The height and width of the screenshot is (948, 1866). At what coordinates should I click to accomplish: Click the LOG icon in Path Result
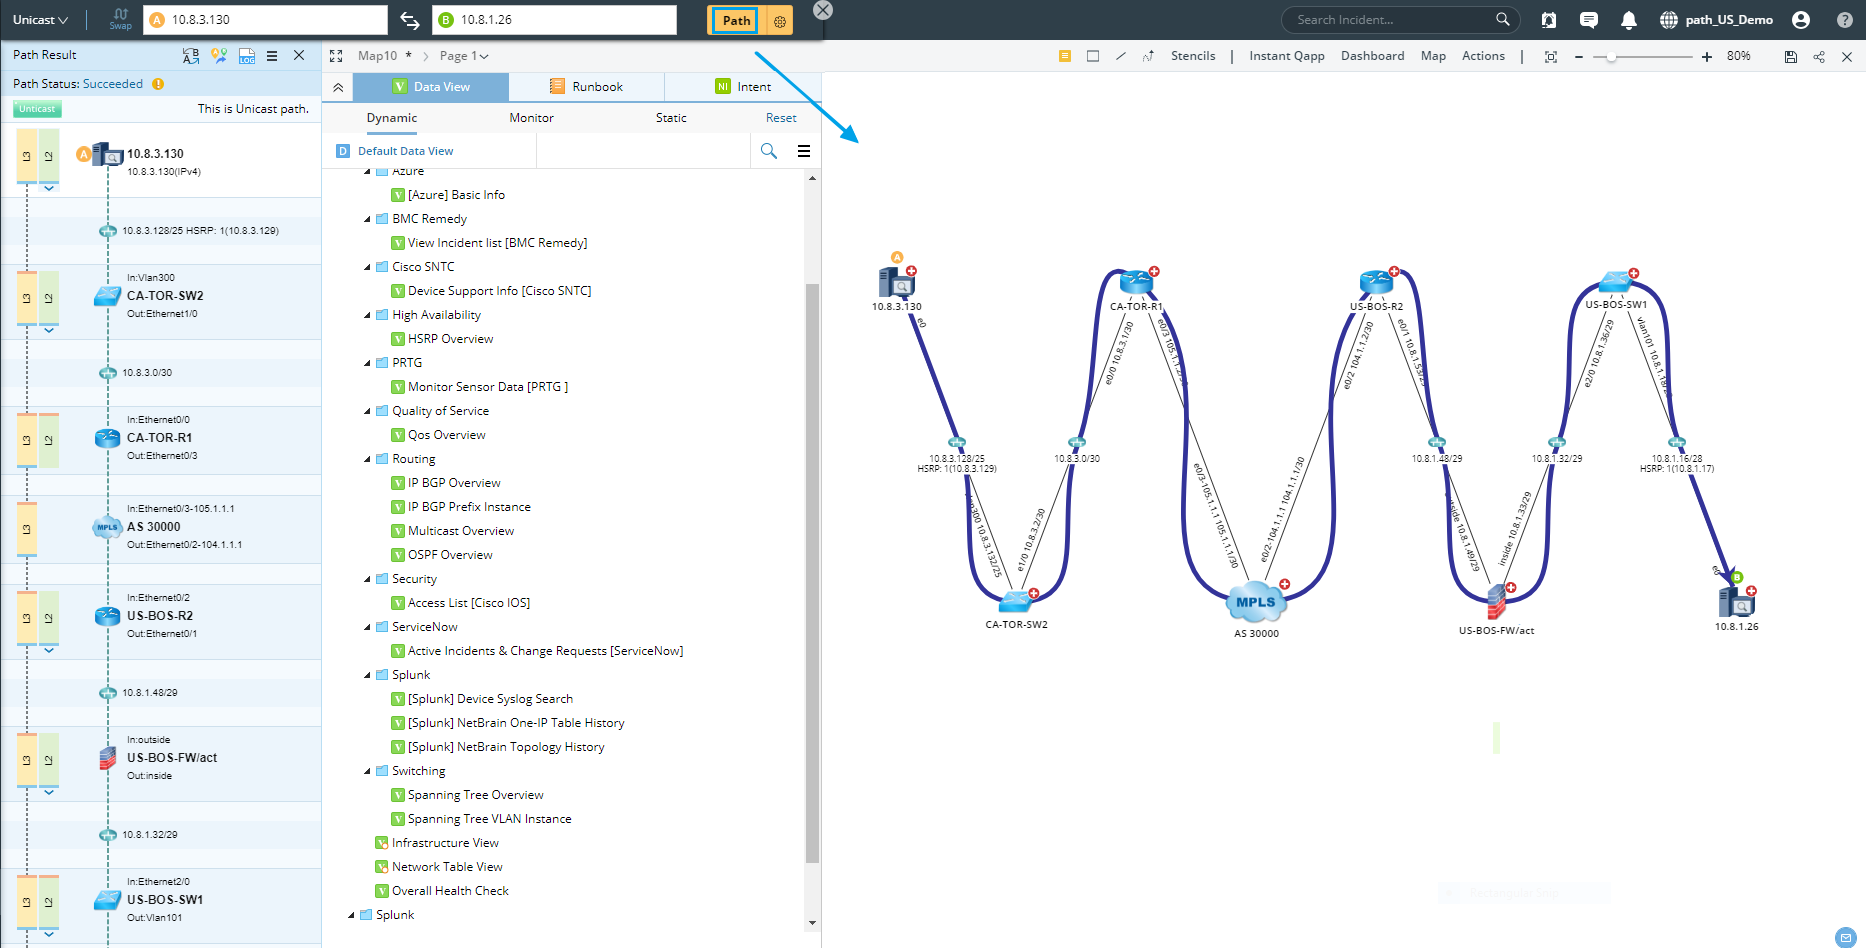coord(247,56)
